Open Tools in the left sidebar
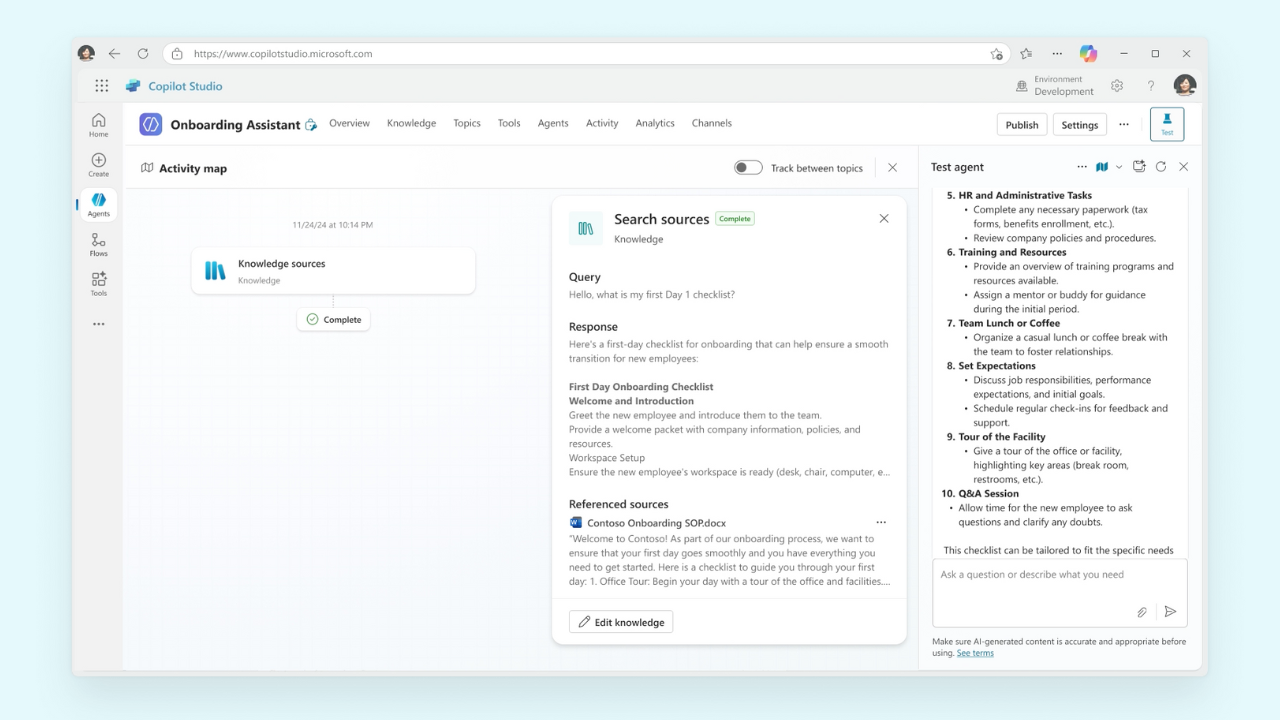The image size is (1280, 720). 98,284
